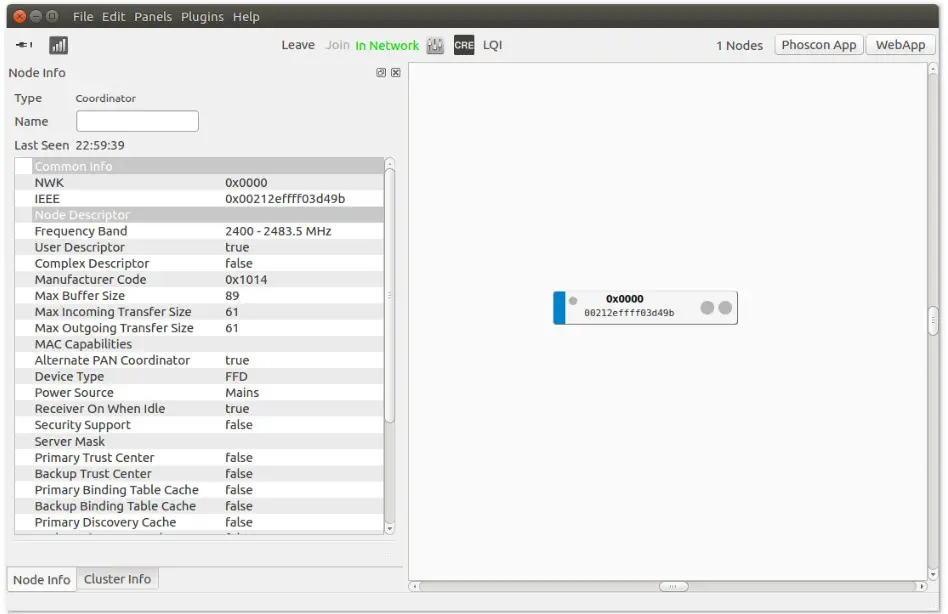948x614 pixels.
Task: Click the network settings icon beside In Network
Action: 434,45
